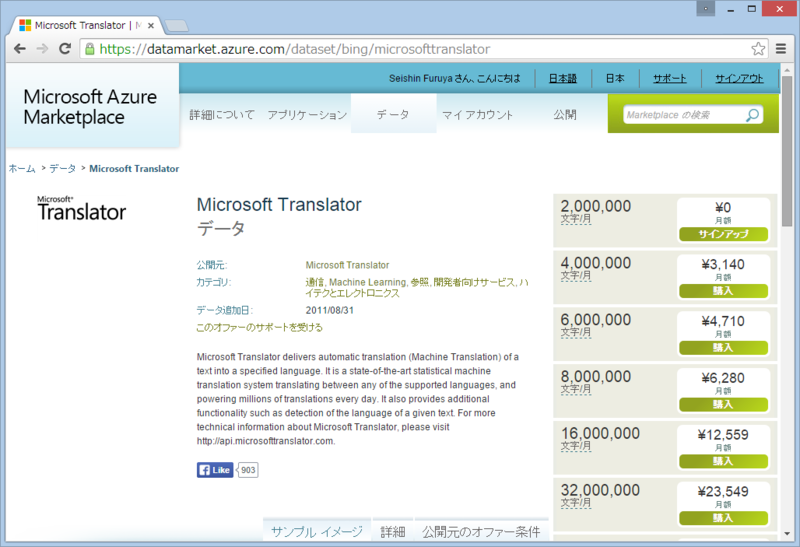
Task: Go to データ breadcrumb link
Action: (x=62, y=168)
